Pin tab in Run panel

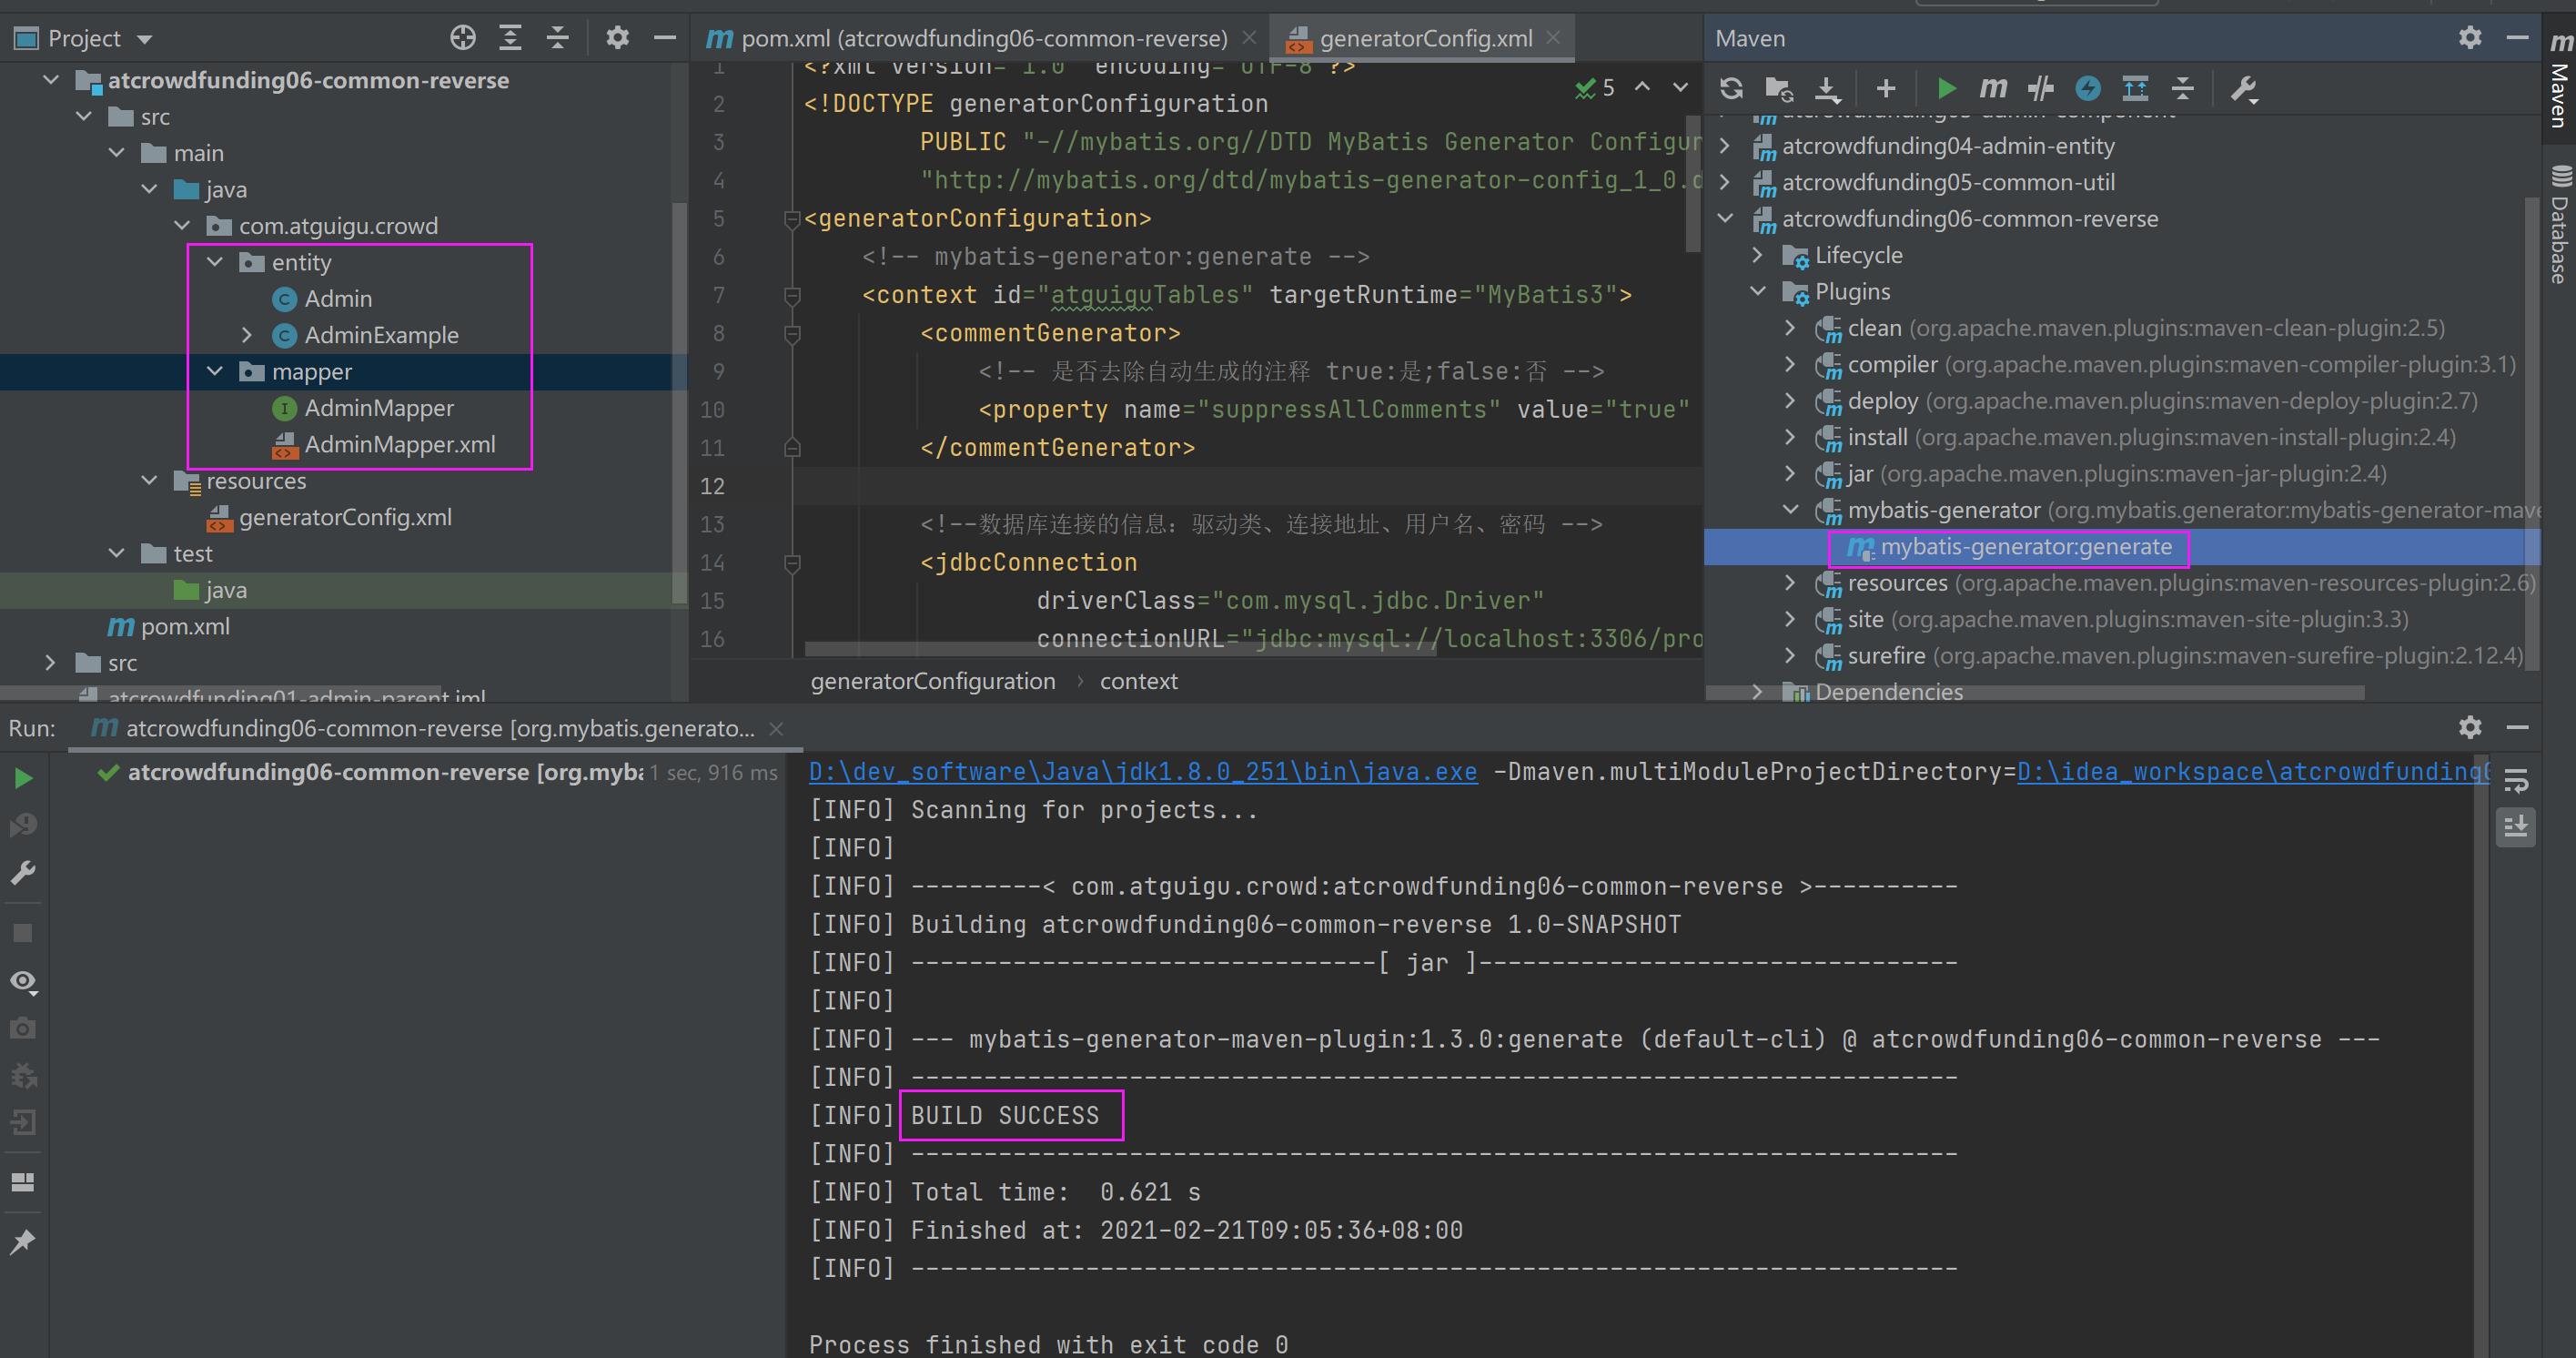tap(23, 1241)
